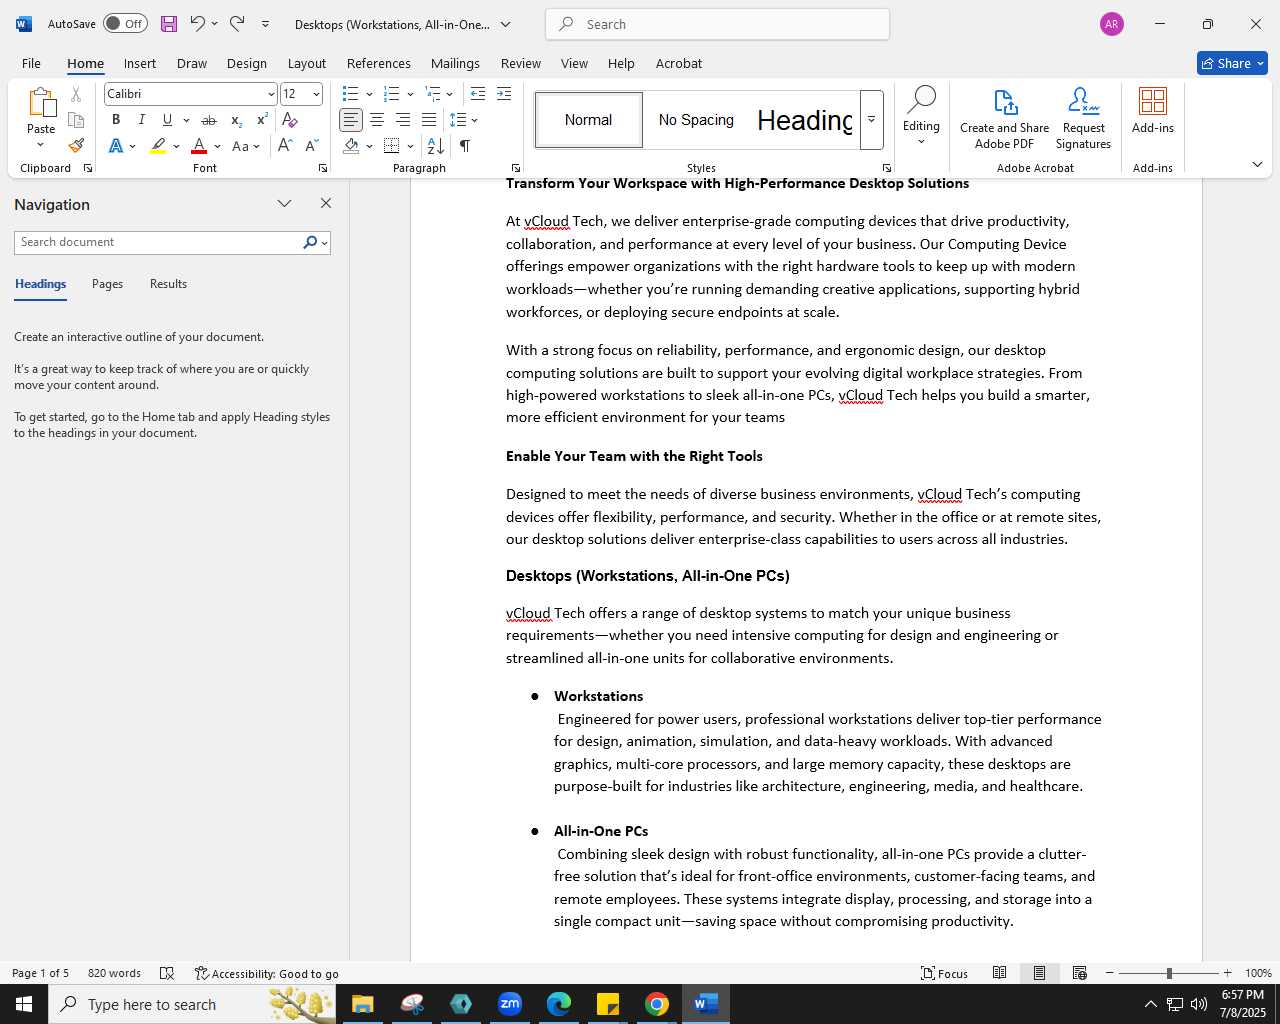Apply the Normal style

[589, 120]
